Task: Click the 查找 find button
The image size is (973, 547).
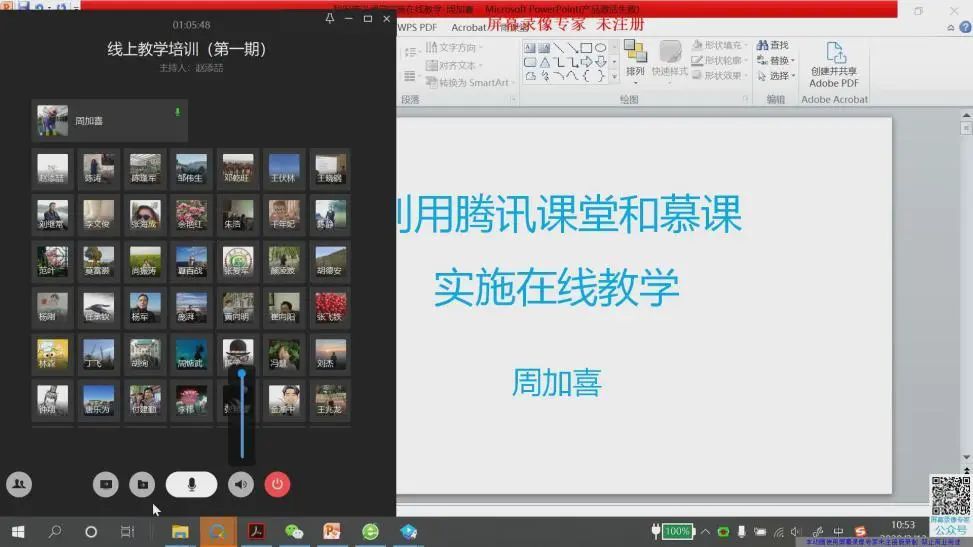Action: (x=773, y=45)
